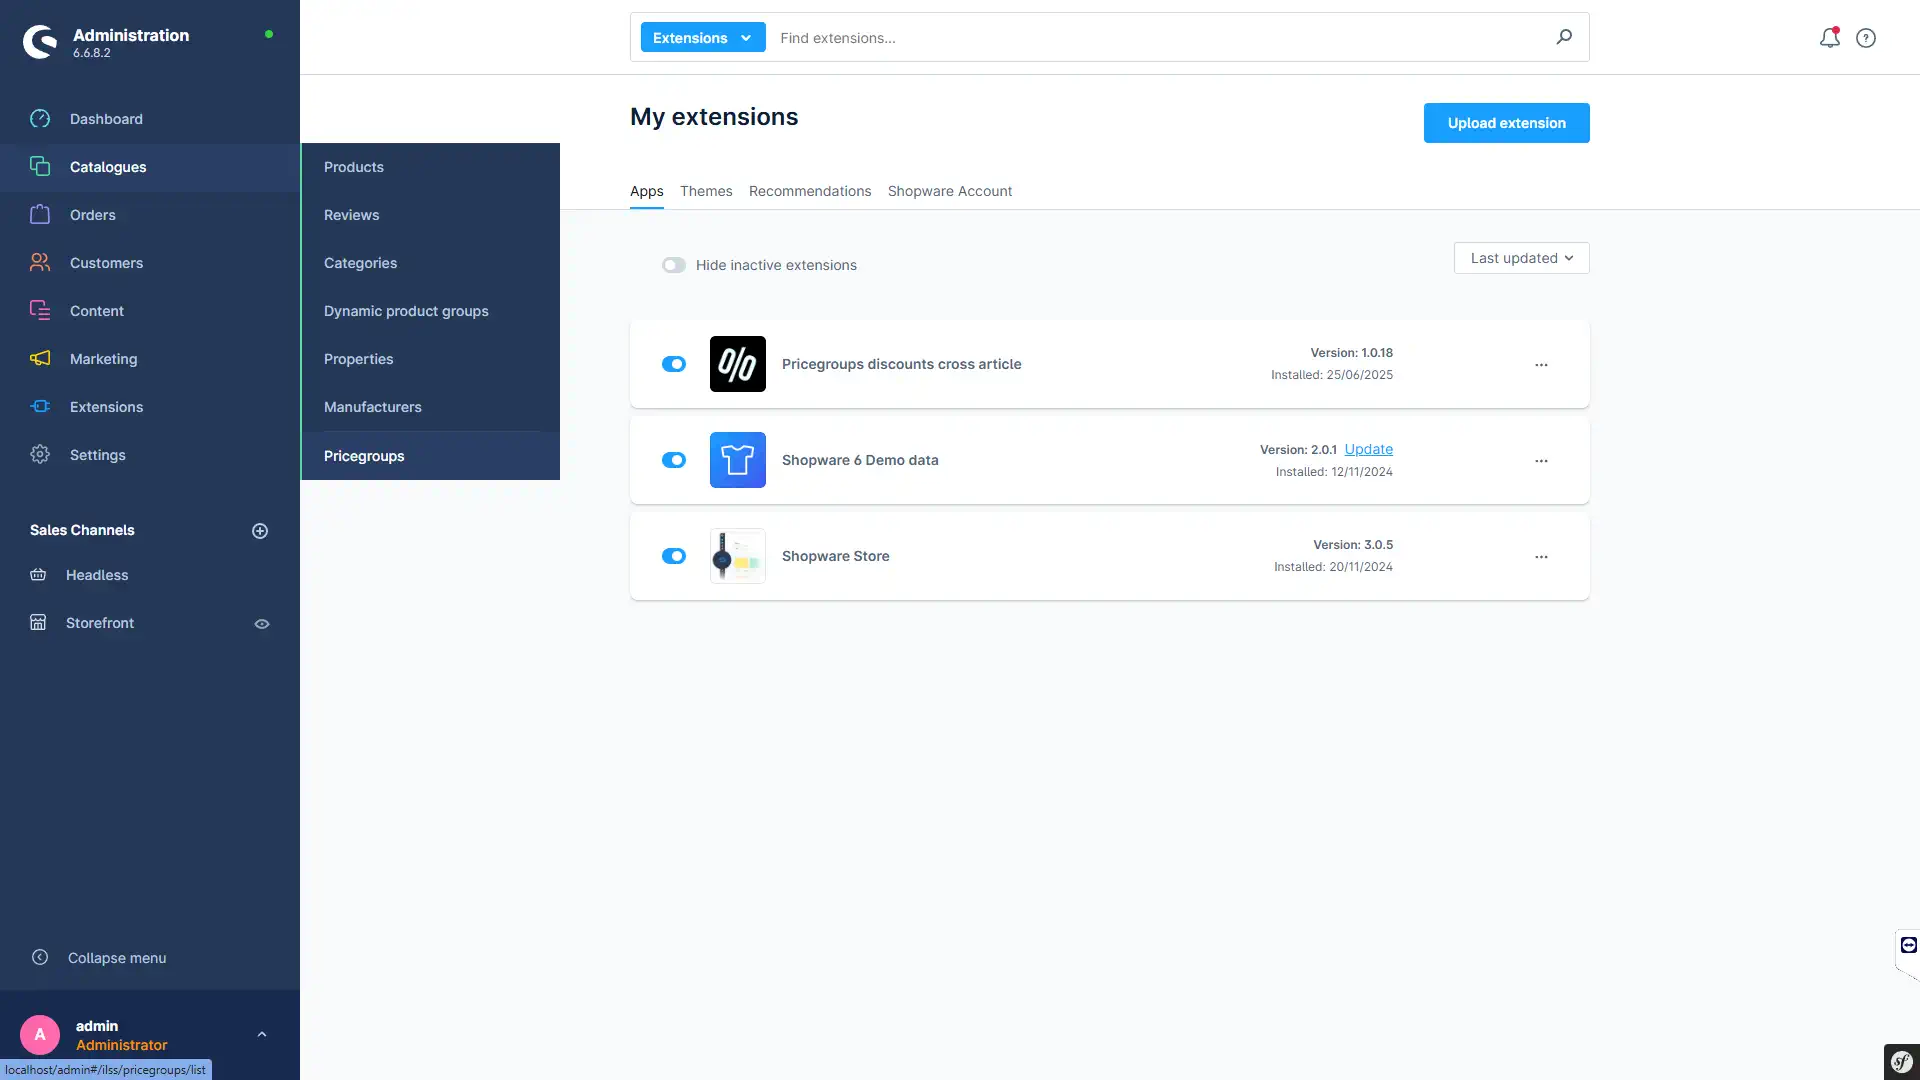Expand the admin user menu chevron

tap(262, 1034)
